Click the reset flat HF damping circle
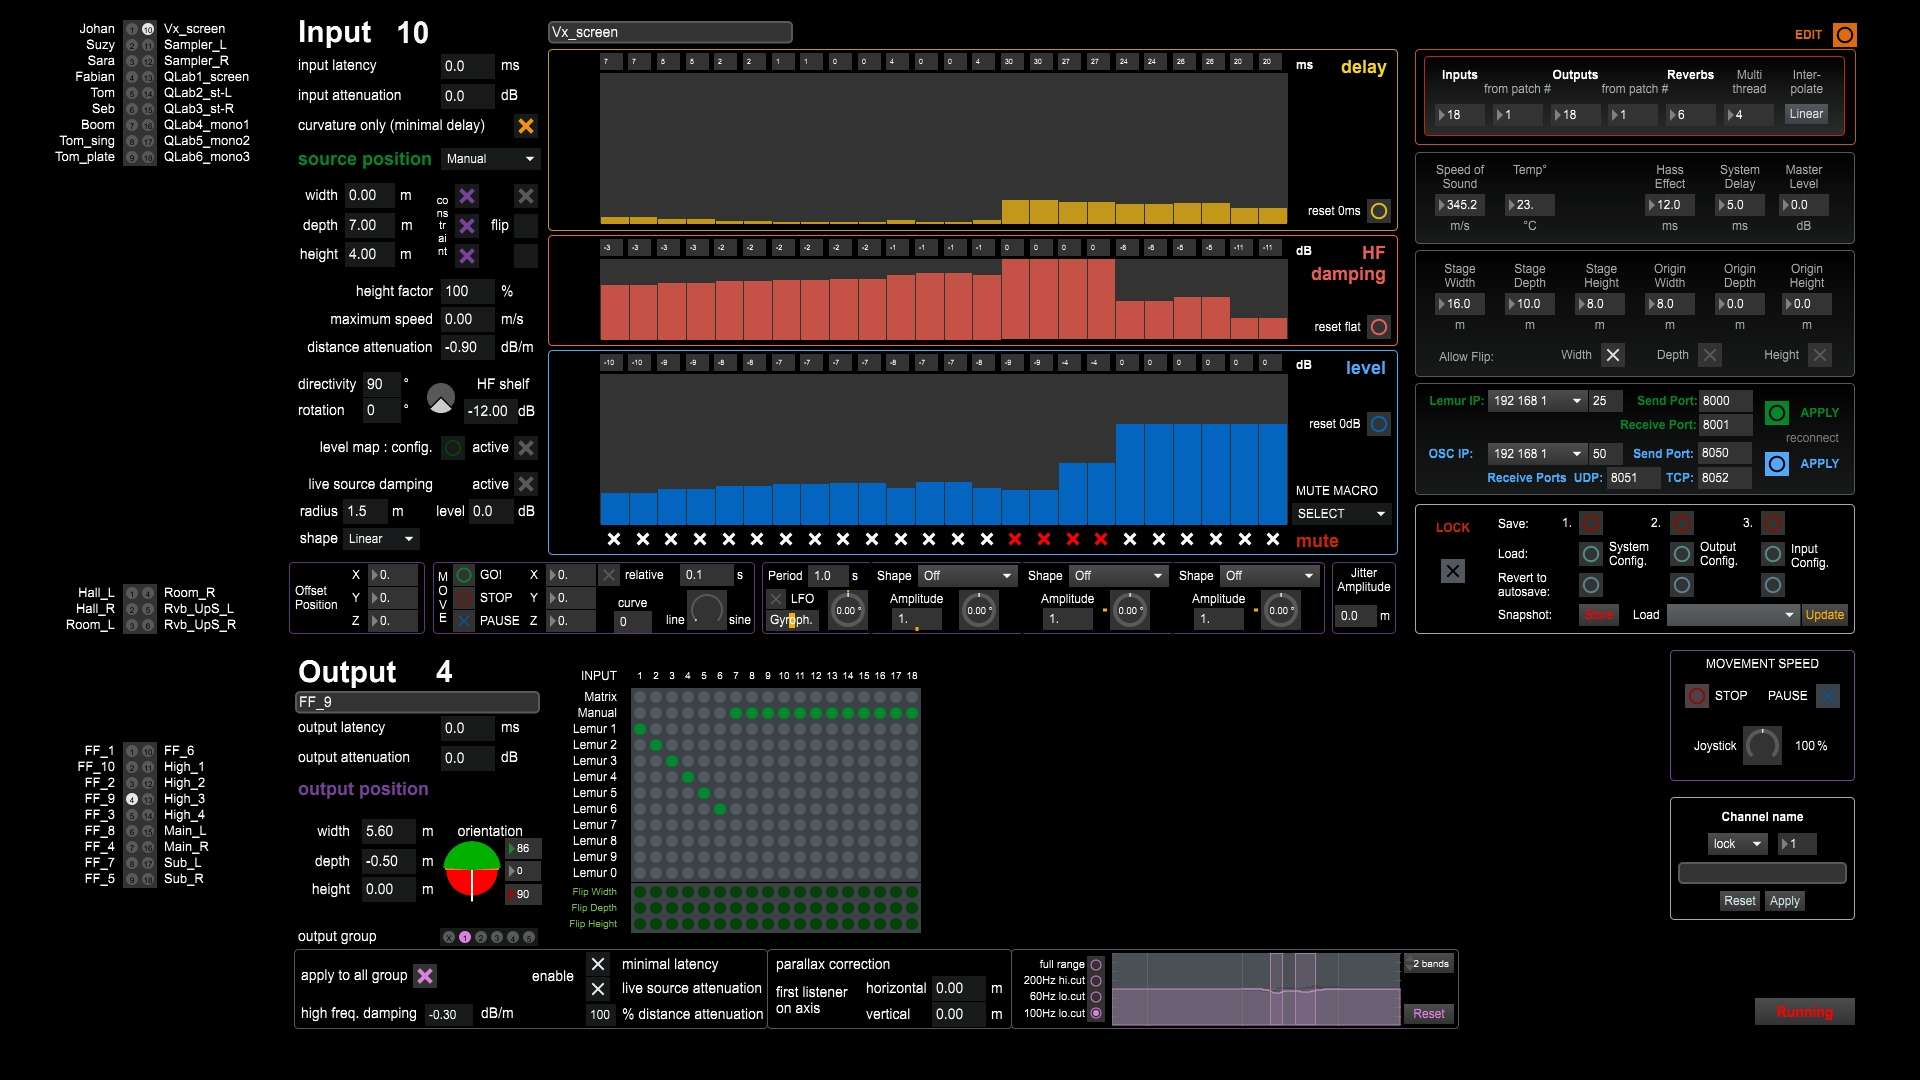This screenshot has width=1920, height=1080. pos(1379,327)
